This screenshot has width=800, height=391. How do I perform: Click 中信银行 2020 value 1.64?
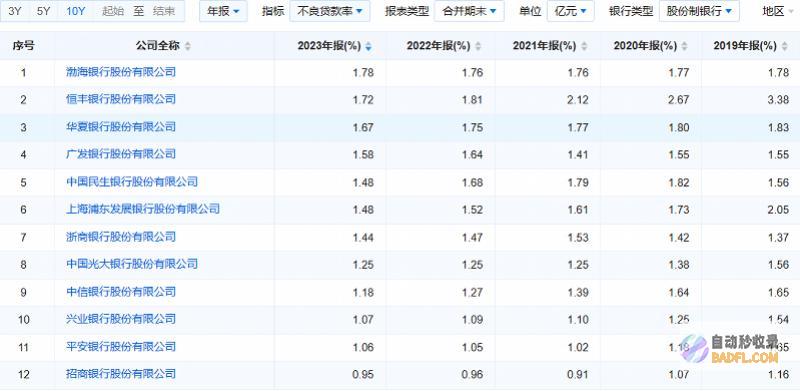678,292
